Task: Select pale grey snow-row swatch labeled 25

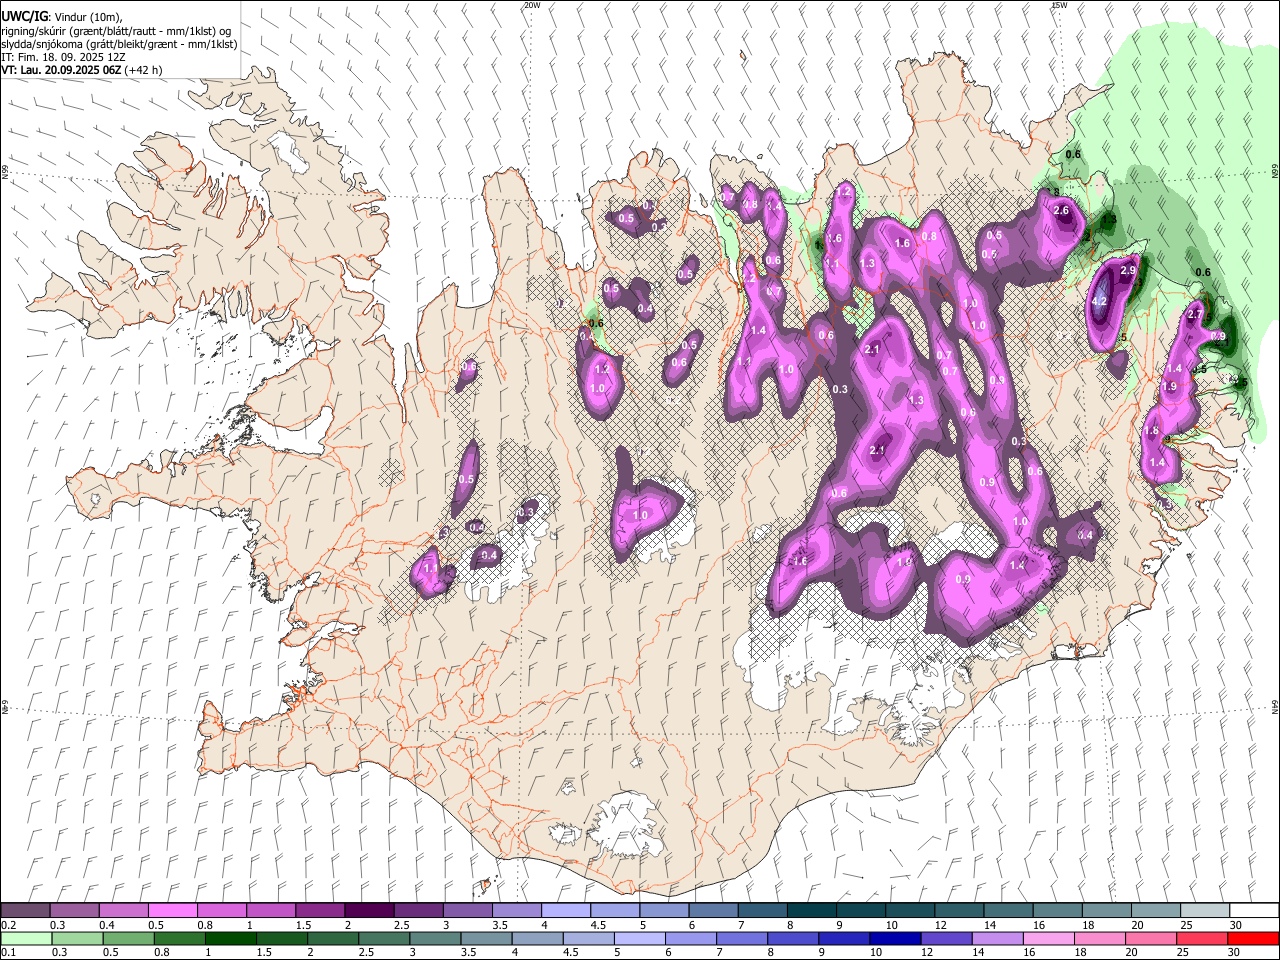Action: click(x=1204, y=911)
